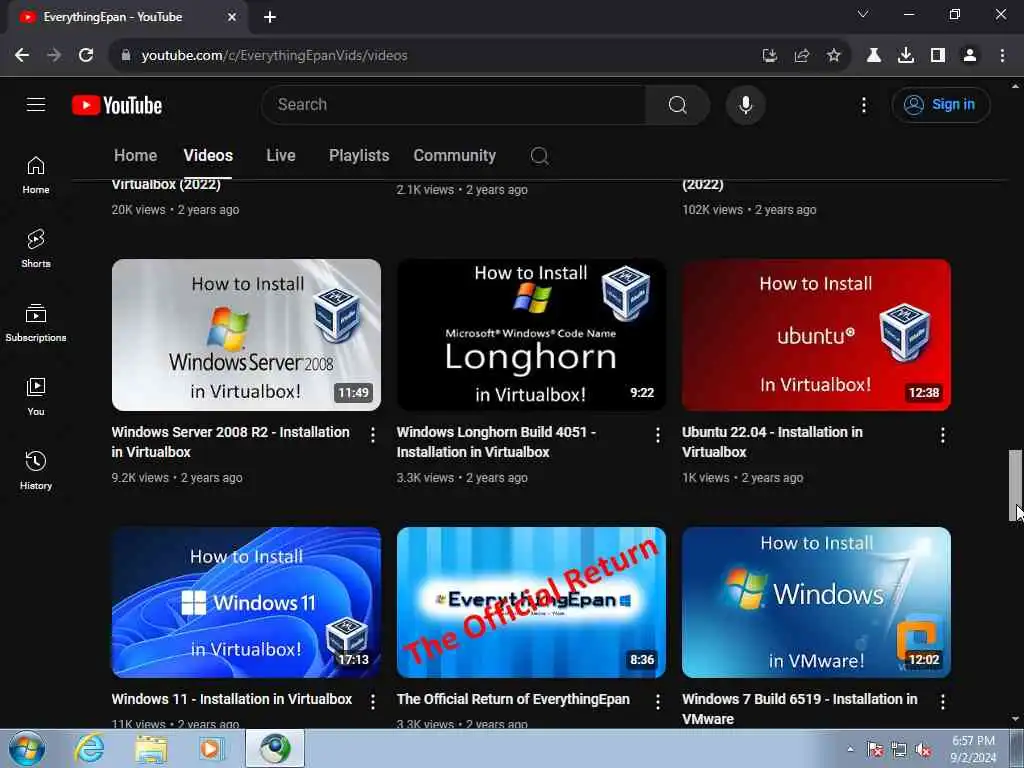The height and width of the screenshot is (768, 1024).
Task: Open Chrome three-dot menu
Action: 1002,56
